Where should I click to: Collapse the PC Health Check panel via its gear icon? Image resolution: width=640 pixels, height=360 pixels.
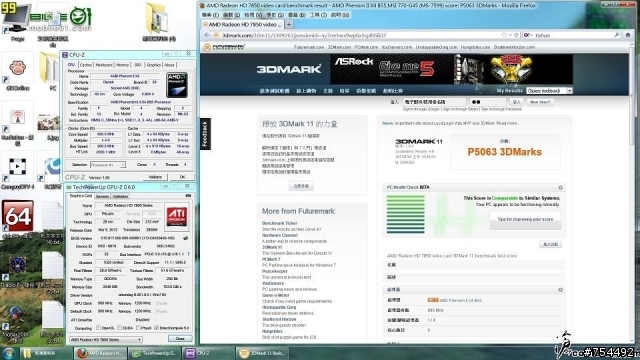(560, 188)
